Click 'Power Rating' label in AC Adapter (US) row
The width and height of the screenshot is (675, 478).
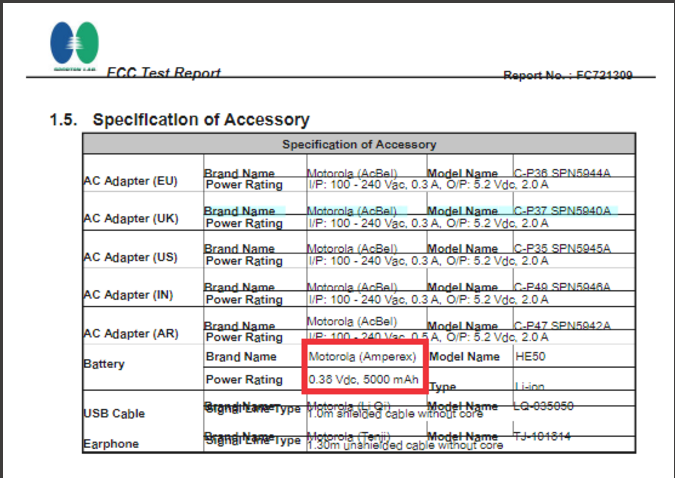244,261
